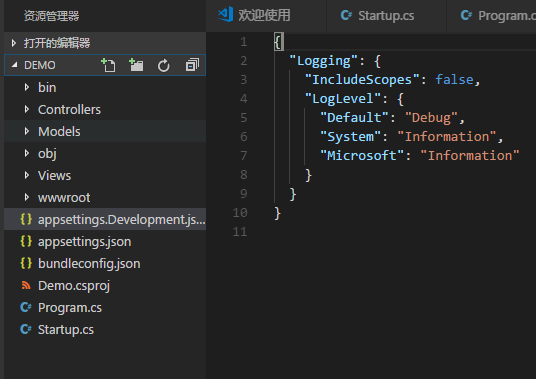Click line number 10 in the gutter
This screenshot has height=379, width=536.
pyautogui.click(x=240, y=213)
